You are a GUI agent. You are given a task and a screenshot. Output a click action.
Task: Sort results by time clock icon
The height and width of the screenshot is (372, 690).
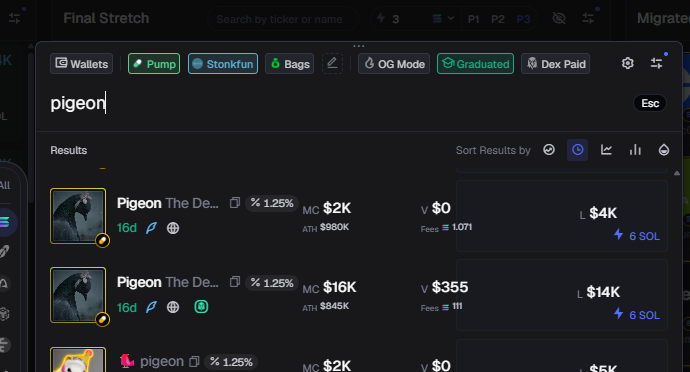(577, 150)
